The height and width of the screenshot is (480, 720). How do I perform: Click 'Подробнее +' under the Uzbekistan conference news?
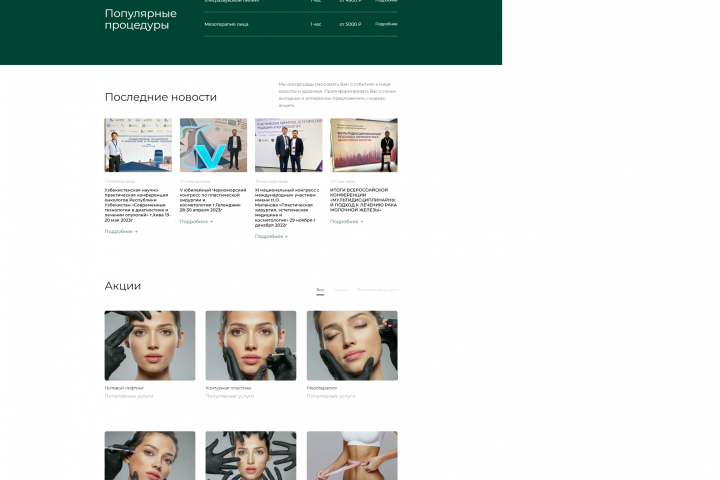[121, 232]
